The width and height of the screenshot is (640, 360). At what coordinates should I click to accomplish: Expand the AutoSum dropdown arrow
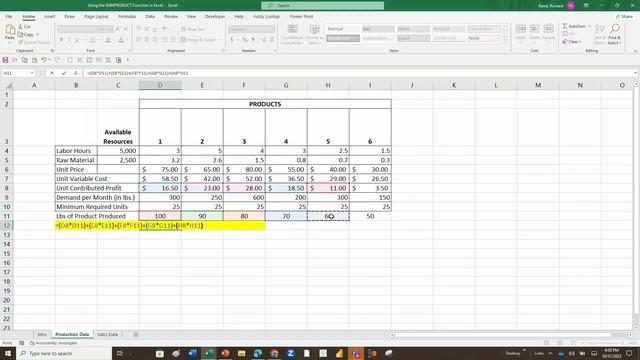pyautogui.click(x=590, y=26)
